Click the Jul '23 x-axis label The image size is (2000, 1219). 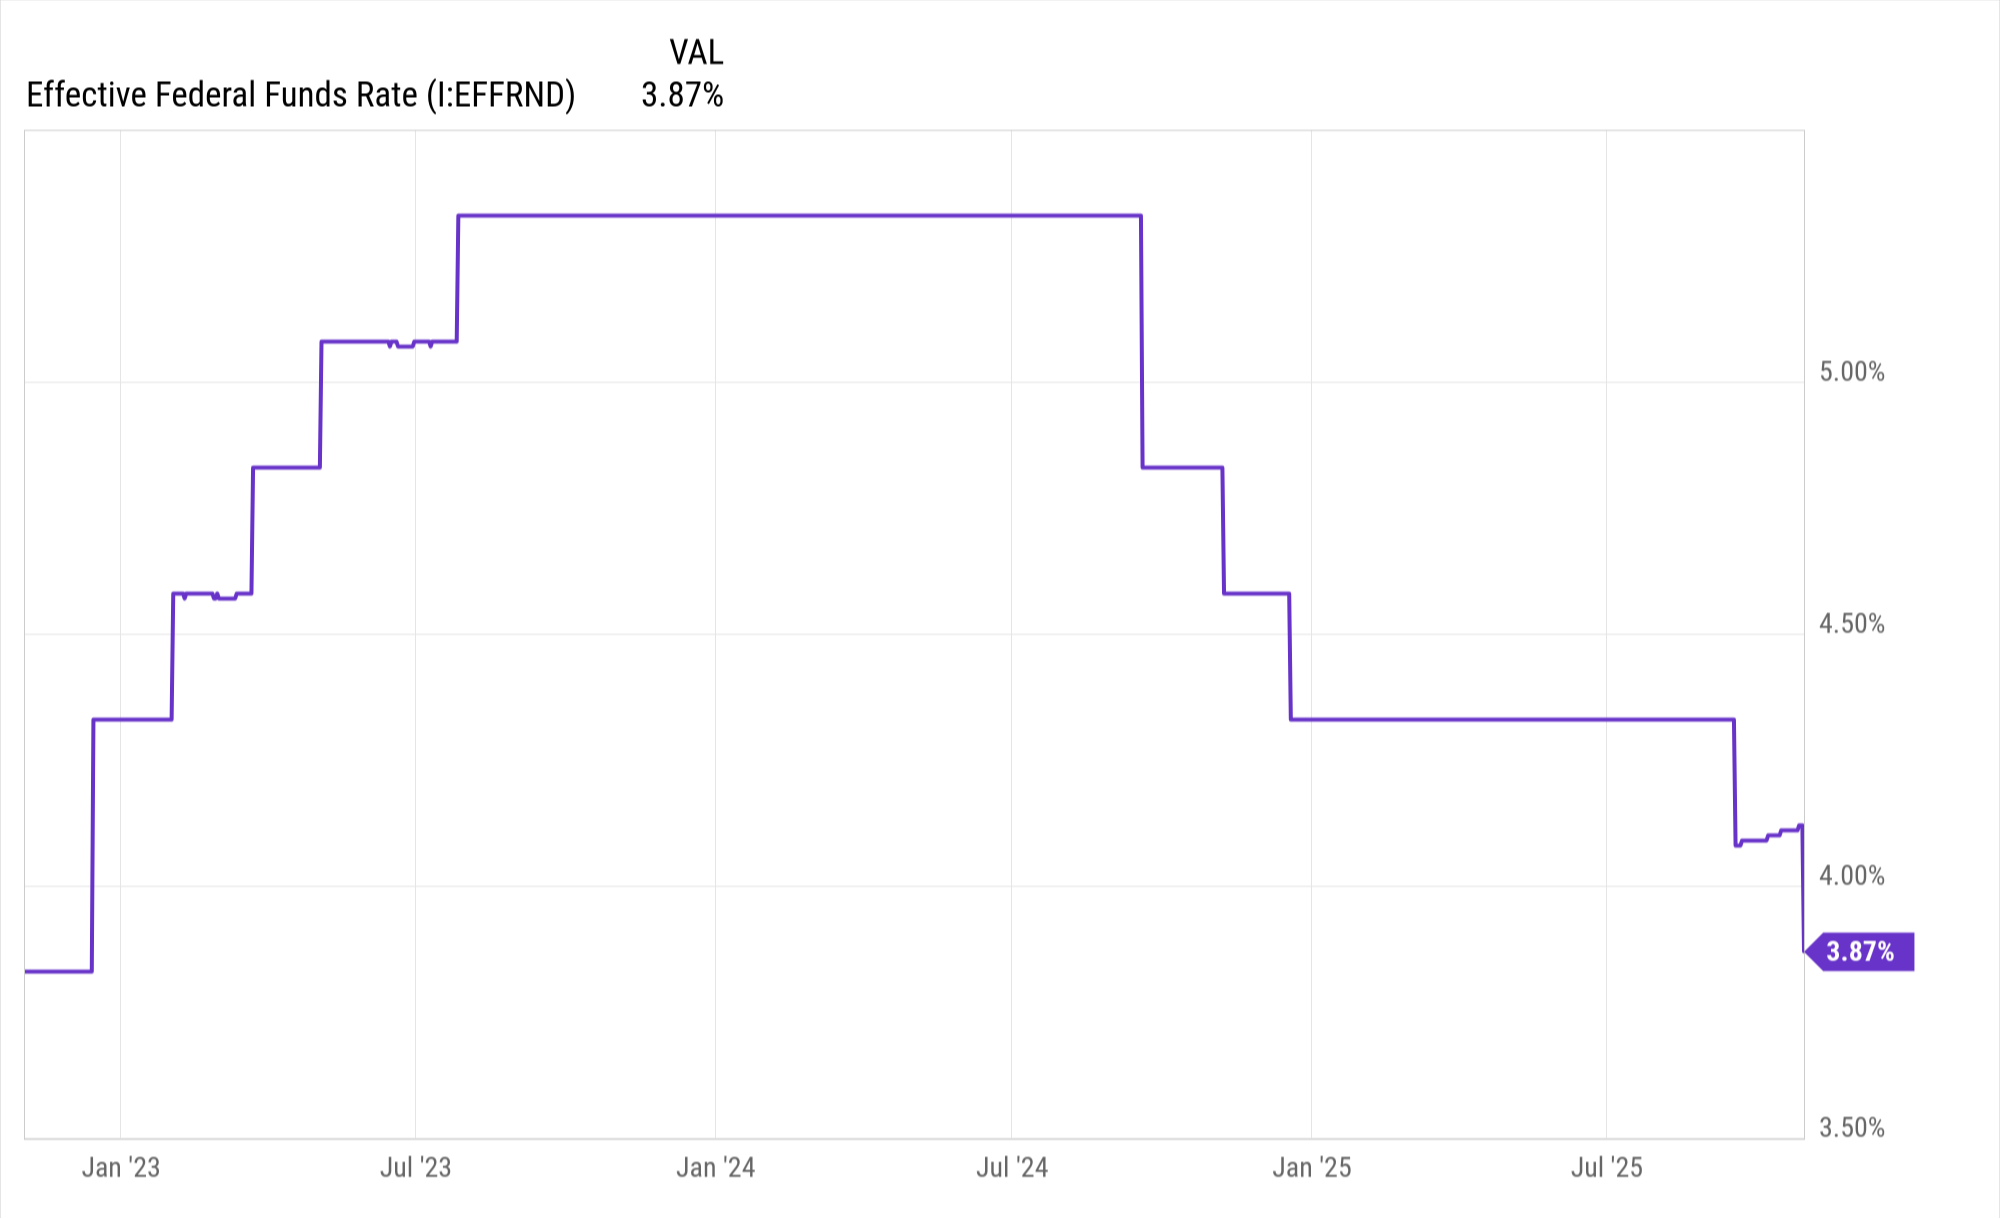416,1167
